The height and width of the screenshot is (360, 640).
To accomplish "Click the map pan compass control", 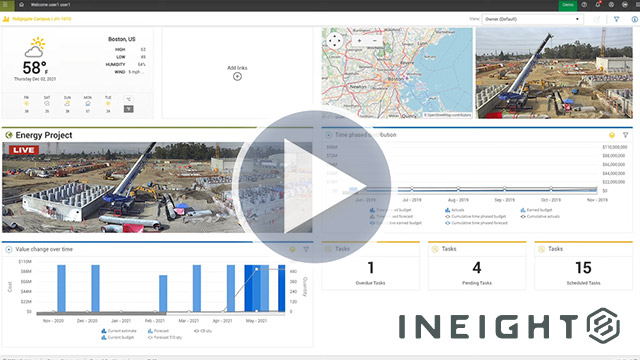I will [335, 40].
